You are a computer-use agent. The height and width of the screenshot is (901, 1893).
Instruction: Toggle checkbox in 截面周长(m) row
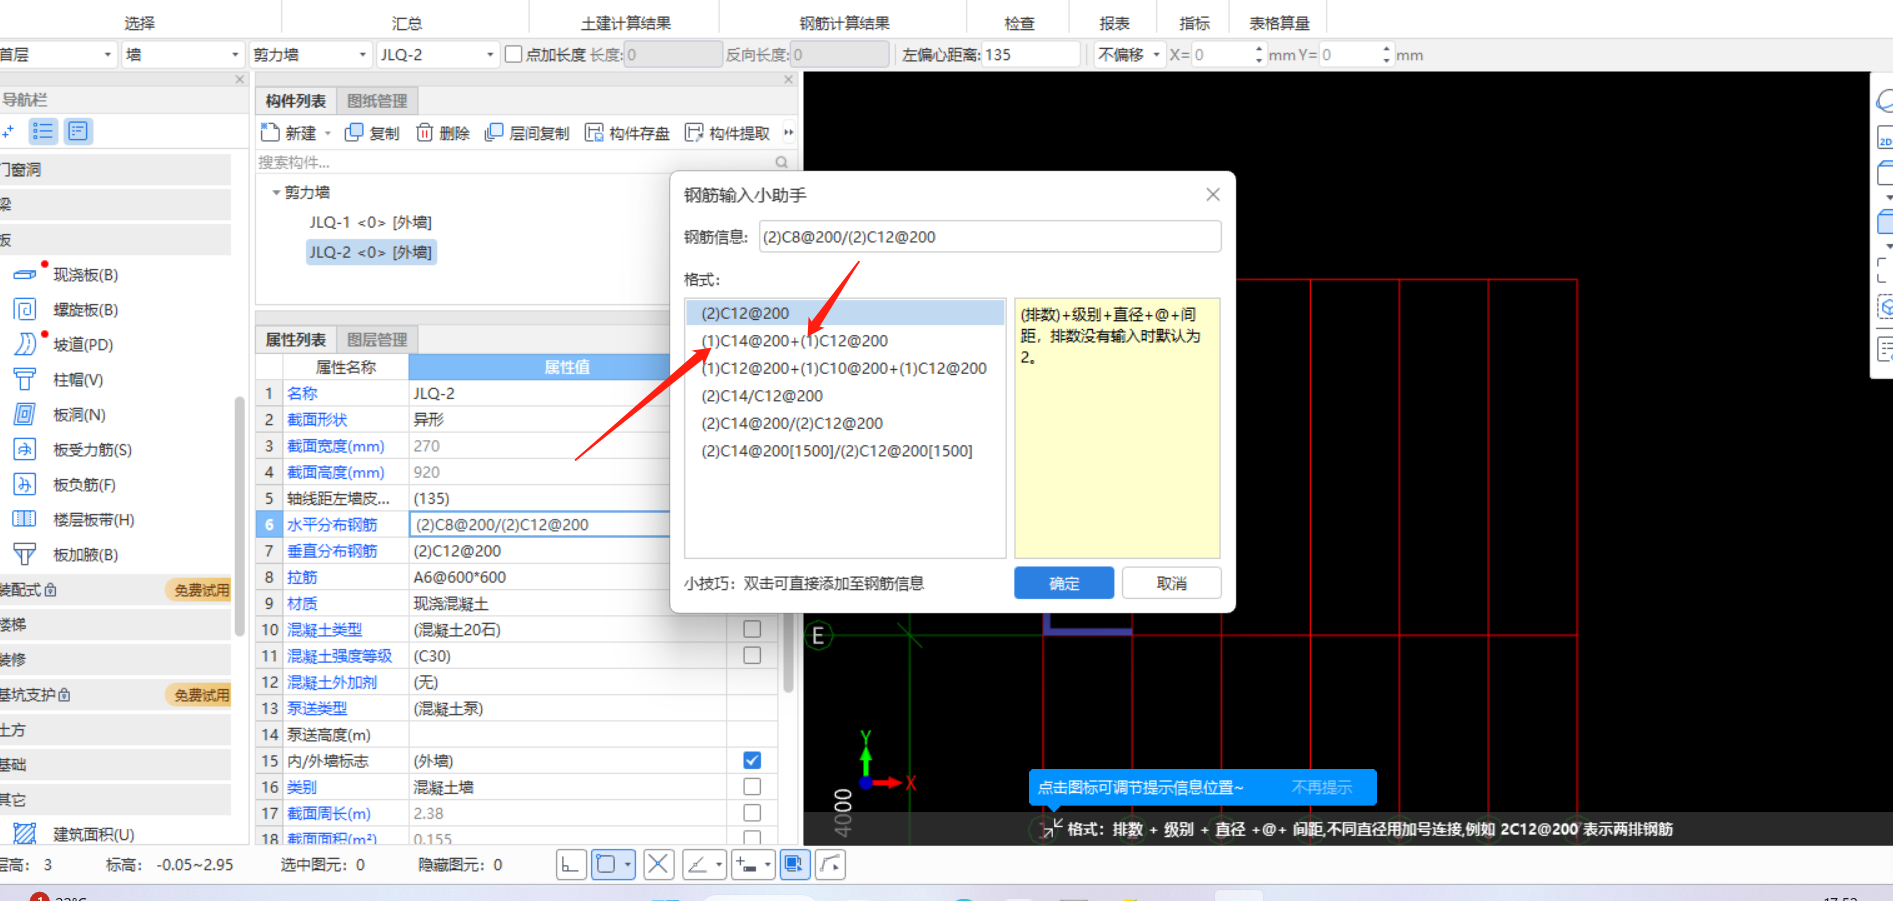[752, 813]
